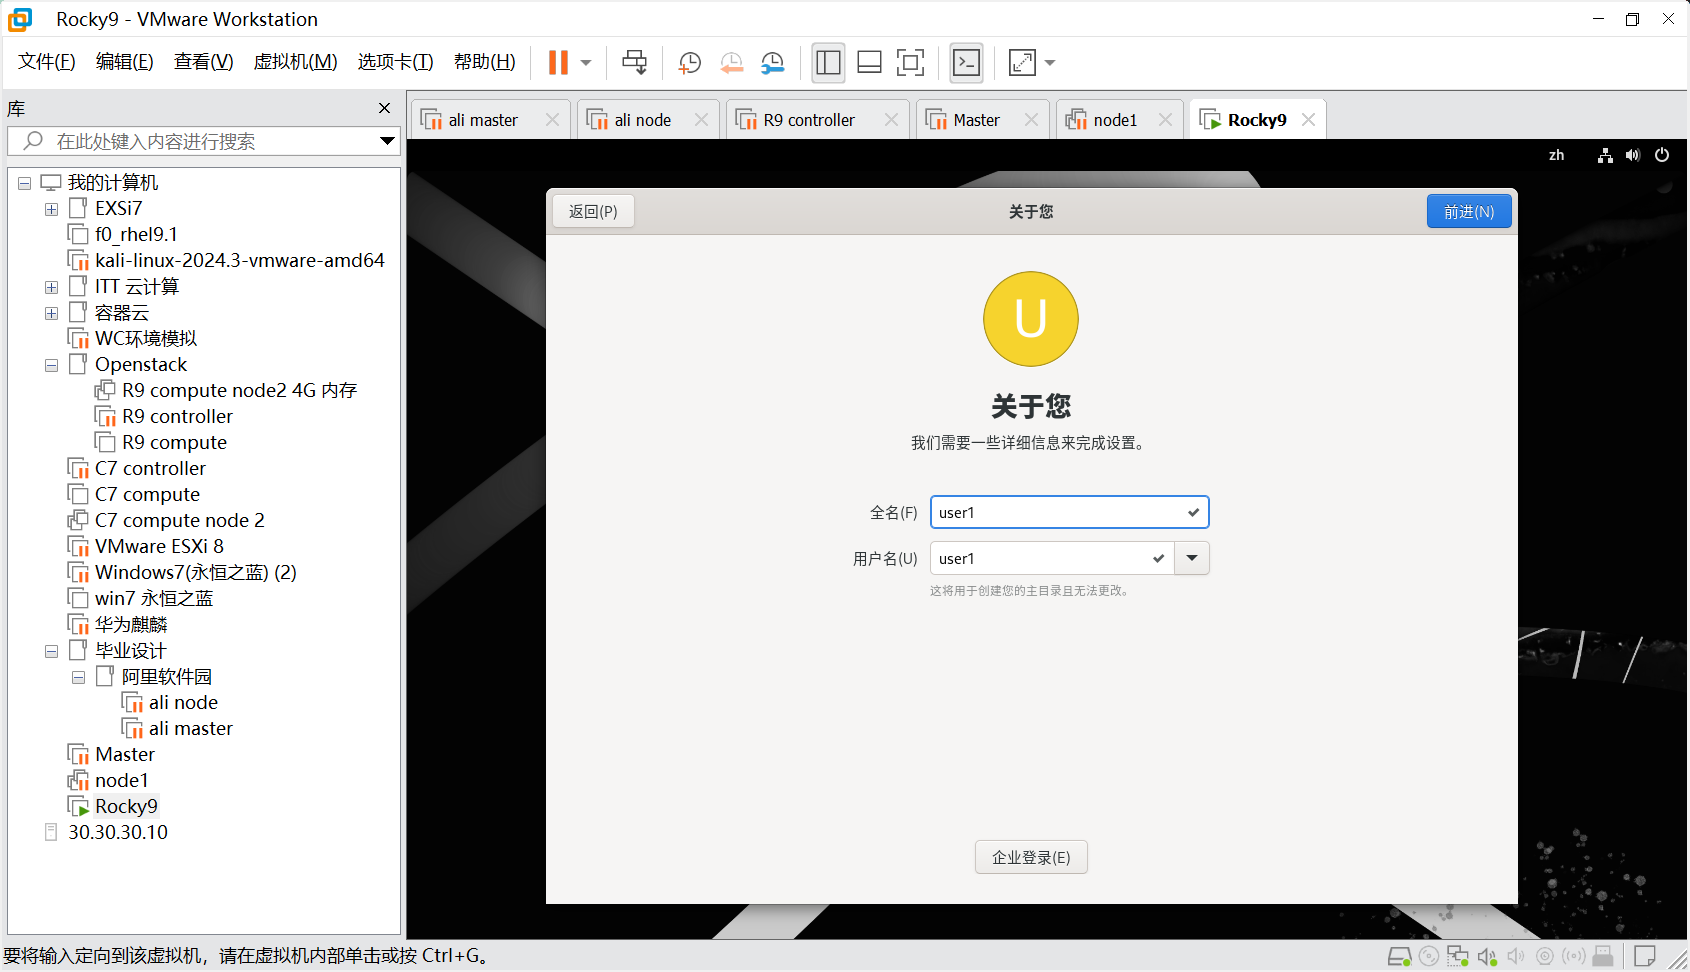Viewport: 1690px width, 972px height.
Task: Click the send Ctrl+Alt+Del icon
Action: [x=634, y=62]
